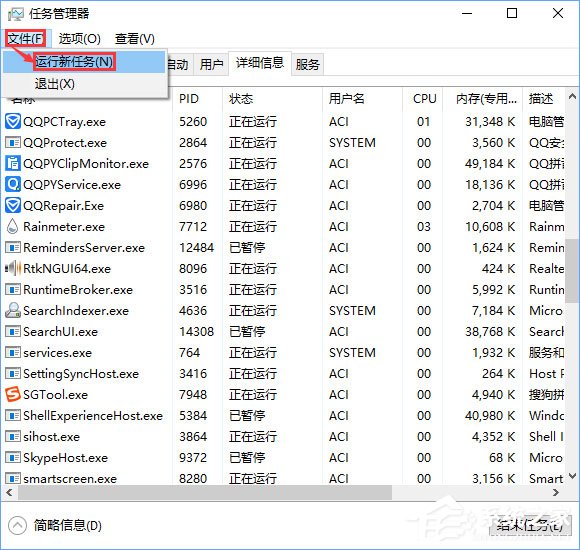Select the smartscreen.exe process name
Image resolution: width=580 pixels, height=550 pixels.
point(70,479)
